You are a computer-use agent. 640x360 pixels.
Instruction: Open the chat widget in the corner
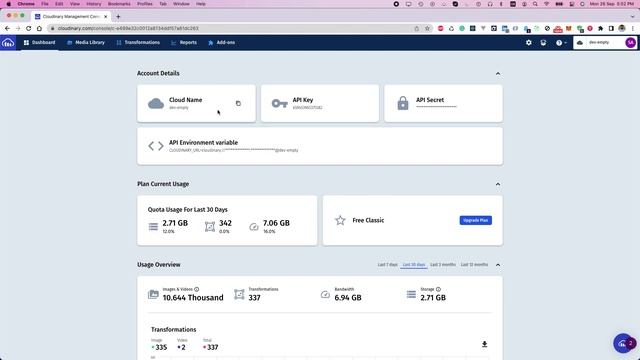[x=624, y=344]
